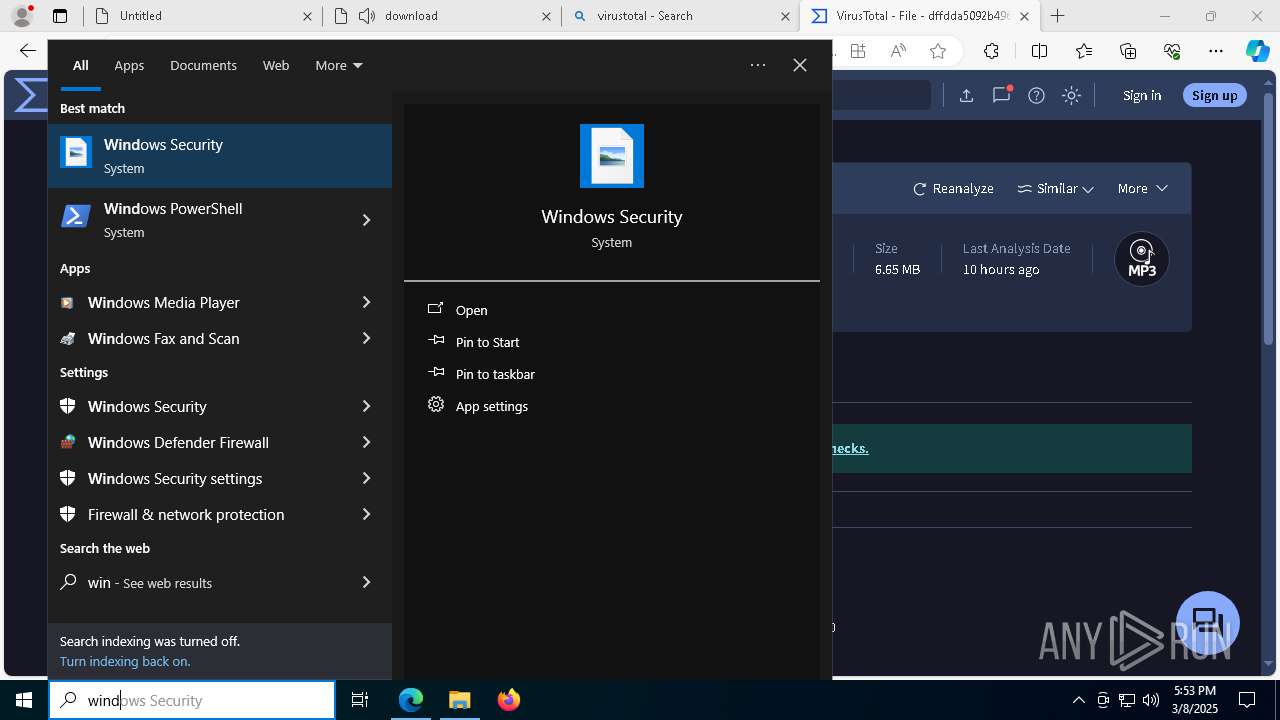
Task: Open Edge Copilot sidebar icon
Action: point(1257,51)
